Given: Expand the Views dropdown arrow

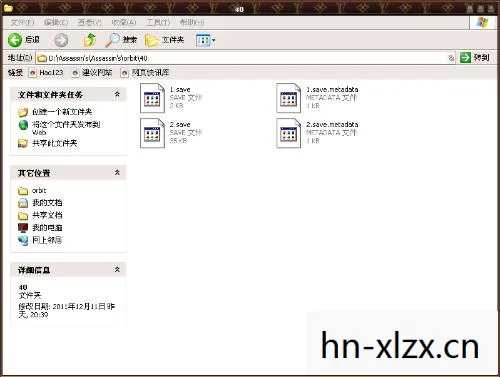Looking at the screenshot, I should pos(214,40).
